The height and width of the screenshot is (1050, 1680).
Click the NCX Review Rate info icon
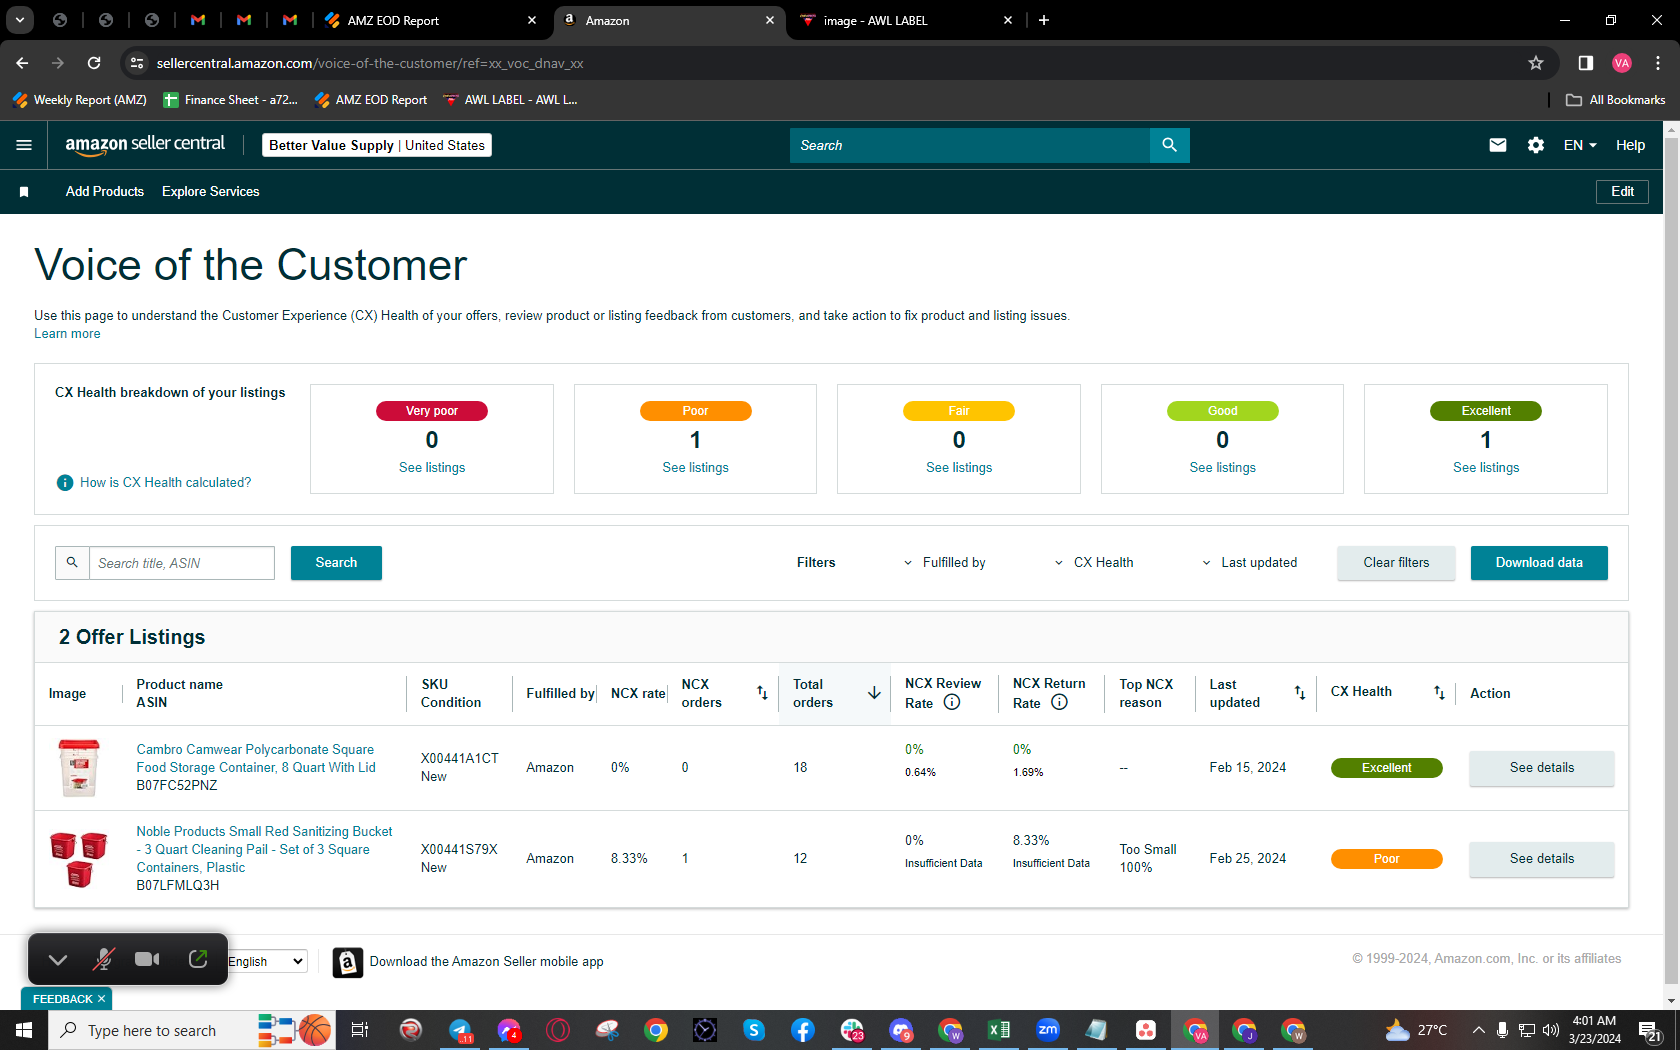(952, 702)
